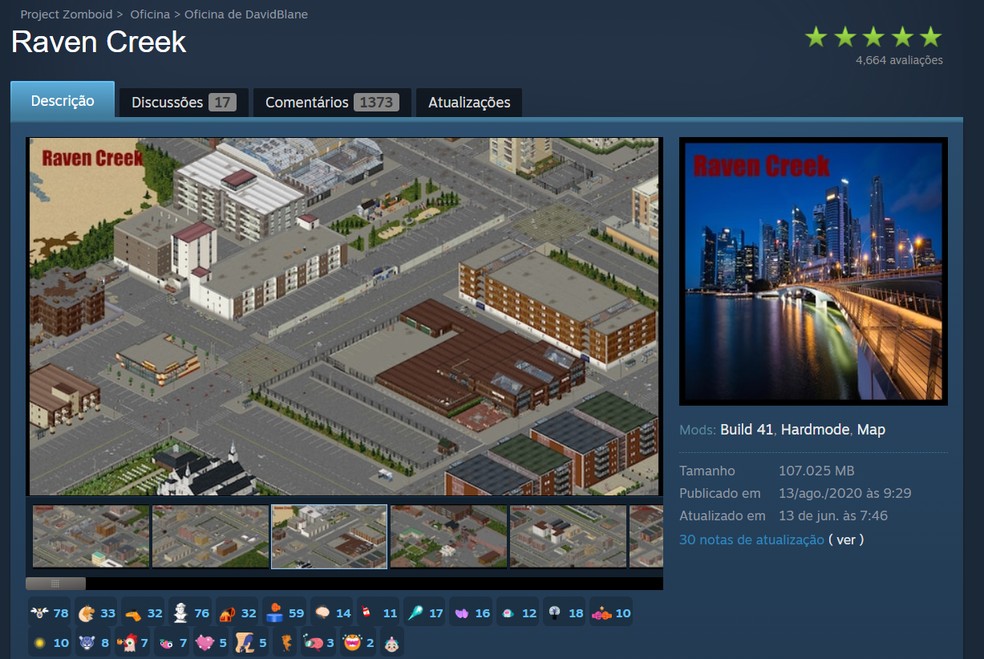Click the glowing yellow award with count 10
This screenshot has height=659, width=984.
click(x=50, y=643)
